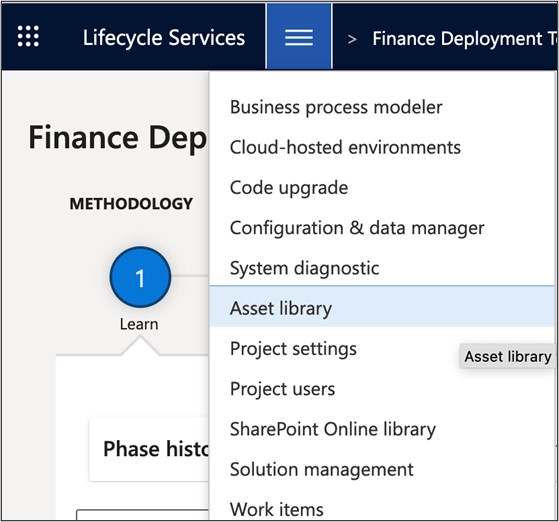Select methodology phase 1 circle
Screen dimensions: 559x522
[140, 277]
